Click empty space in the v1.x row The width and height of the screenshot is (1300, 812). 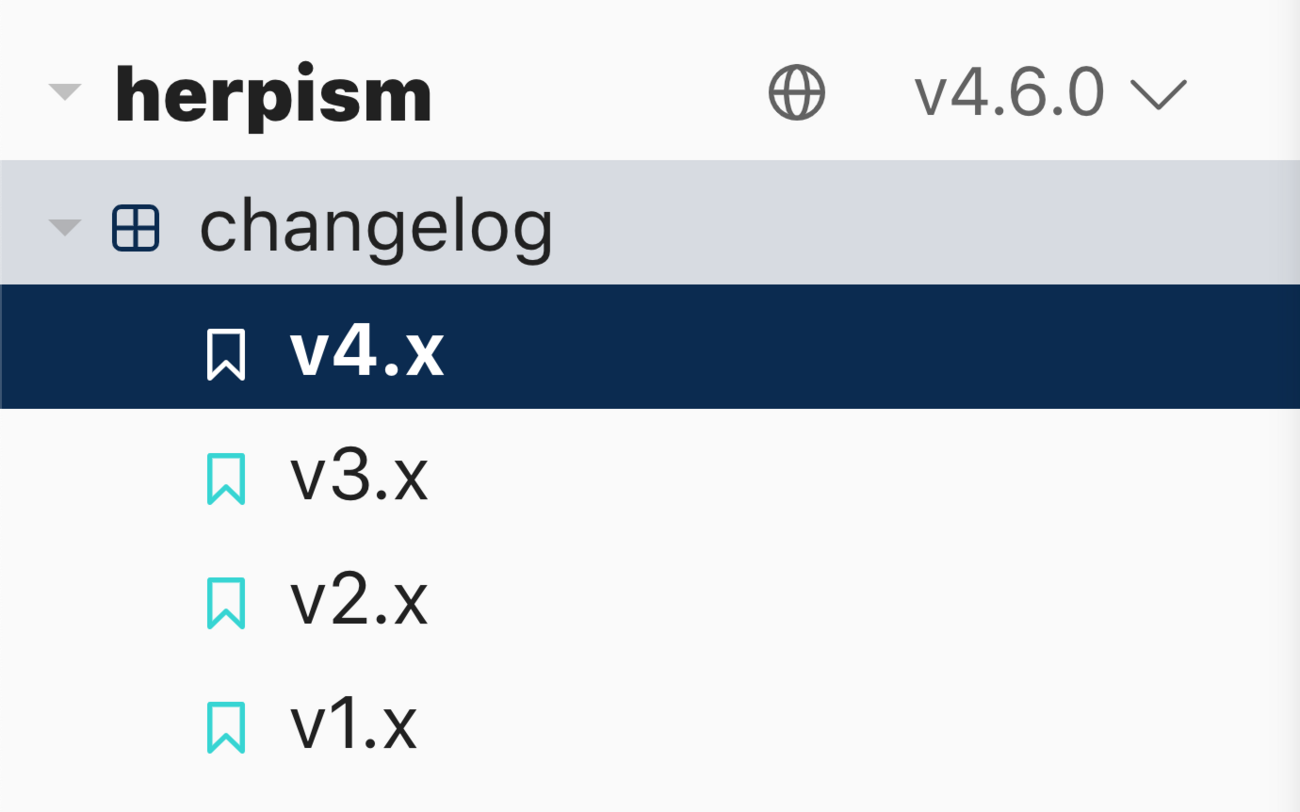click(x=850, y=725)
